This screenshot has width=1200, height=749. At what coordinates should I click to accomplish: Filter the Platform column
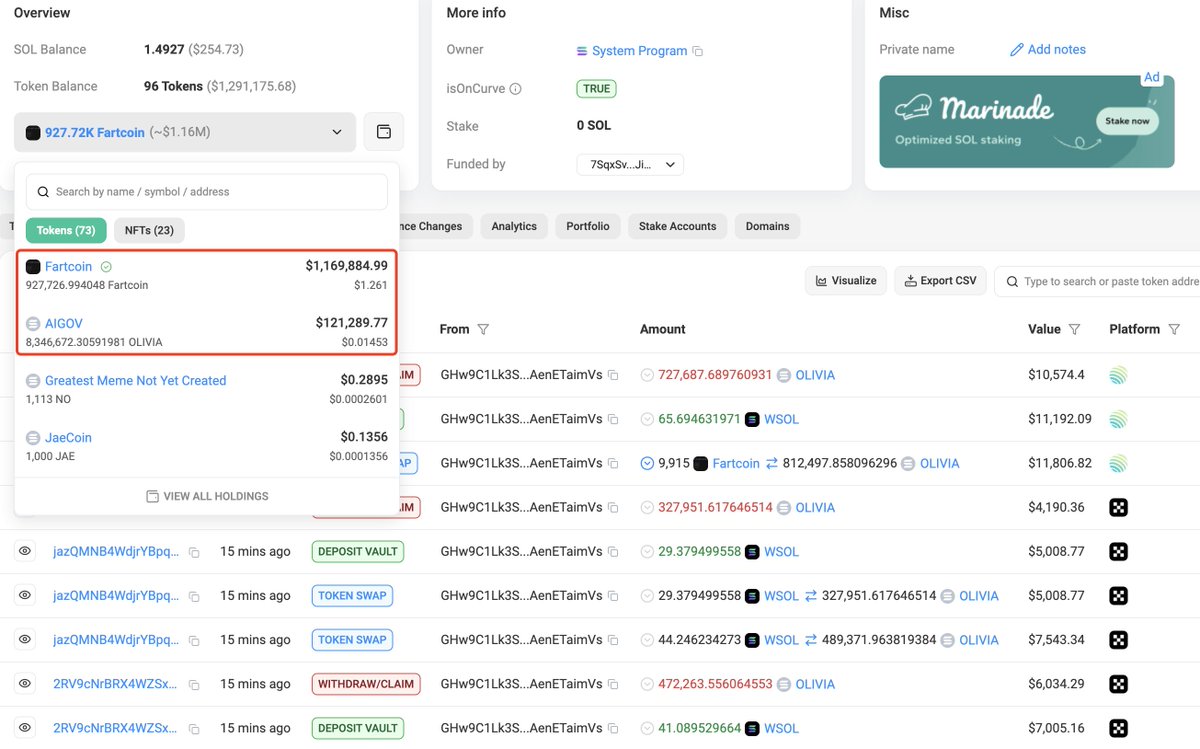tap(1175, 329)
